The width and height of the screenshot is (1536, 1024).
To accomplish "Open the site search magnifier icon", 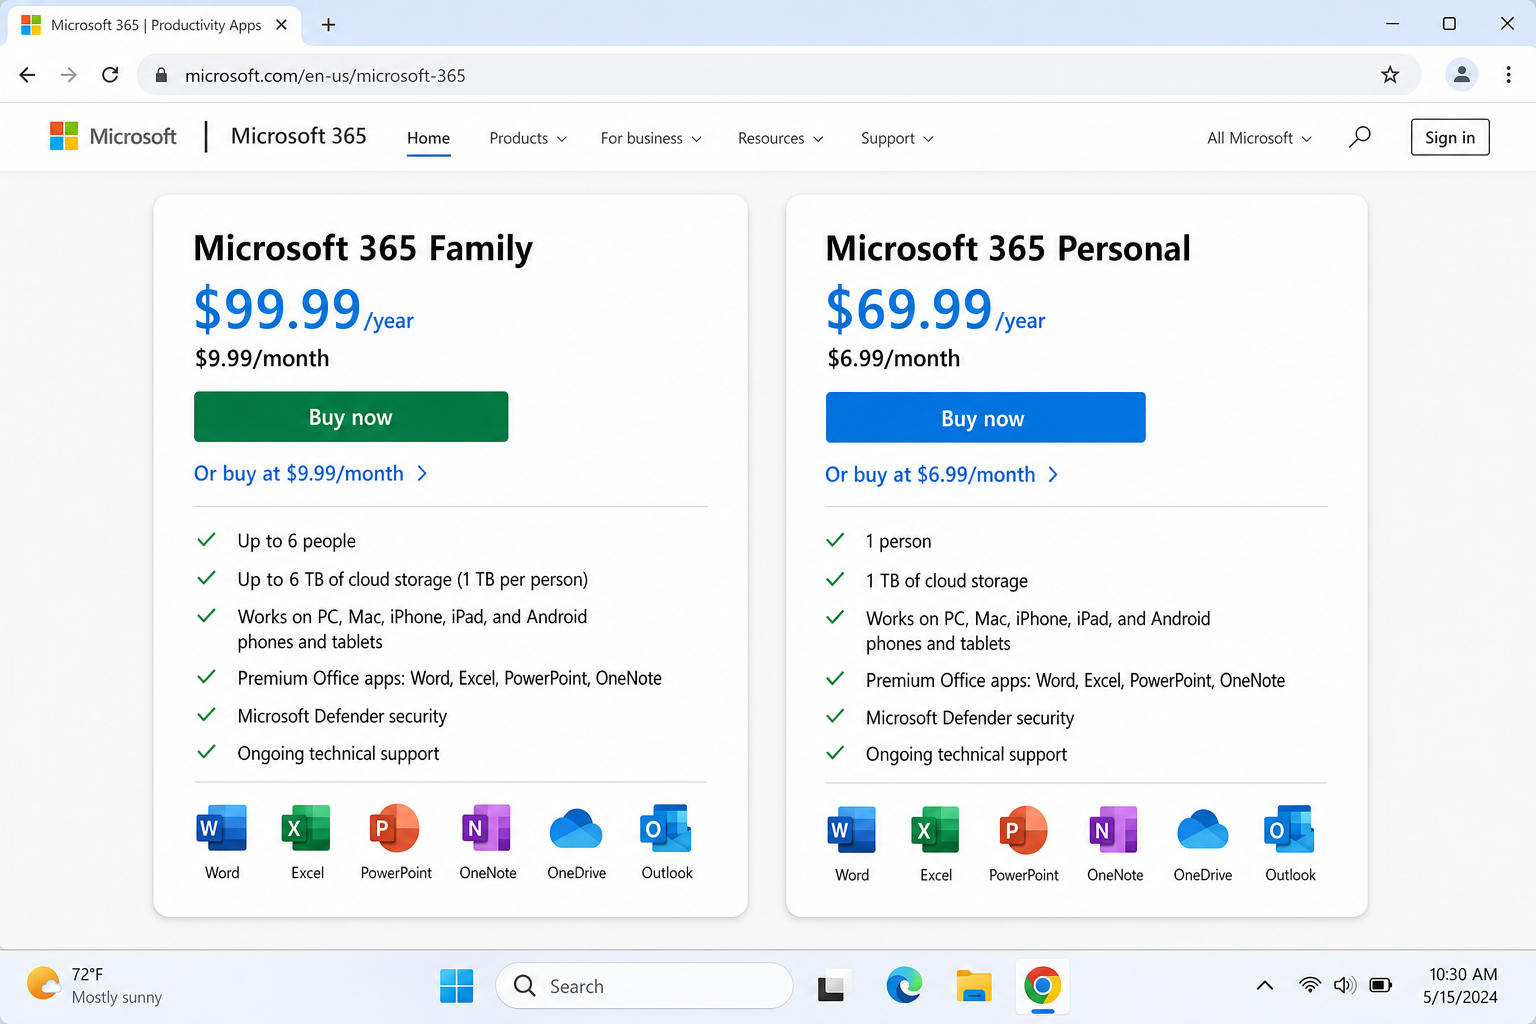I will tap(1360, 137).
